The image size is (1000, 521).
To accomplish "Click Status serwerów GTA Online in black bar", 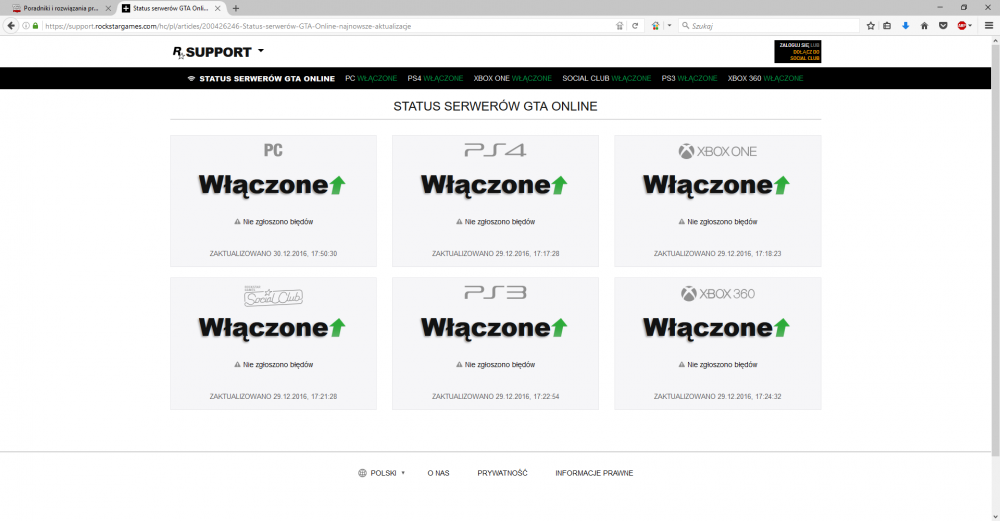I will point(267,78).
